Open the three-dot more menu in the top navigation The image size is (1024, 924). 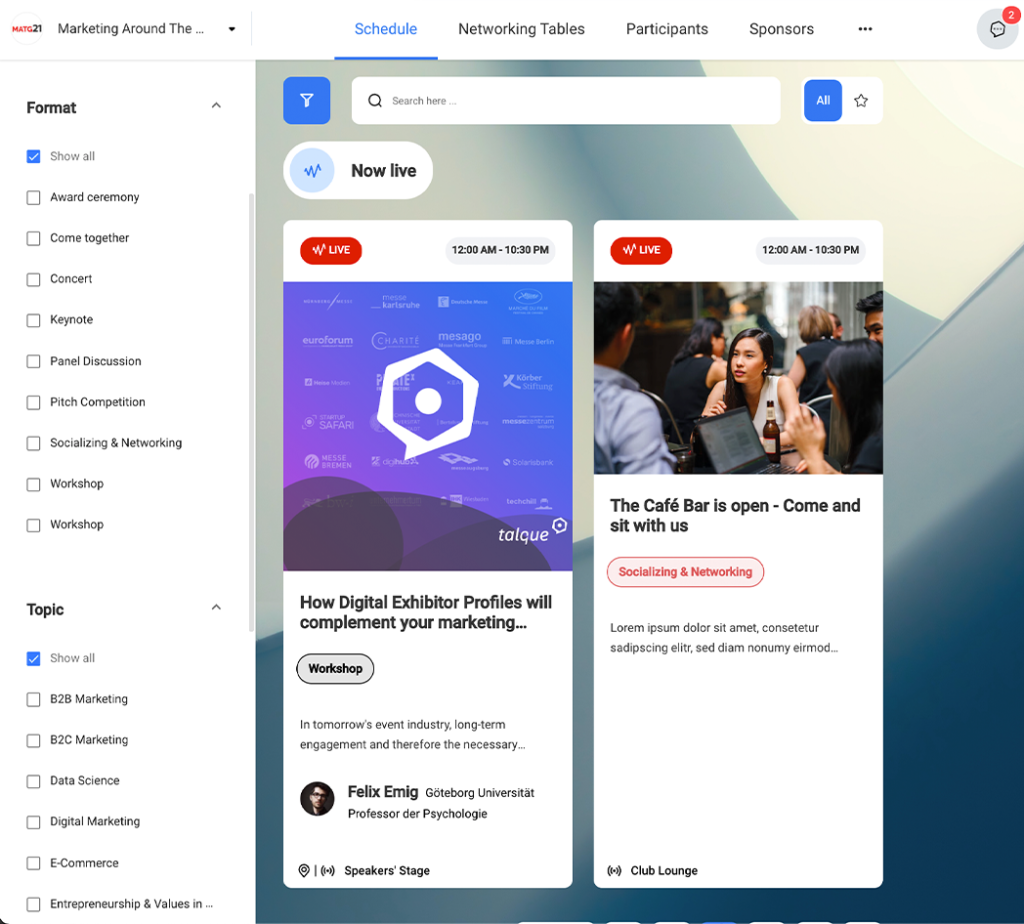coord(865,29)
